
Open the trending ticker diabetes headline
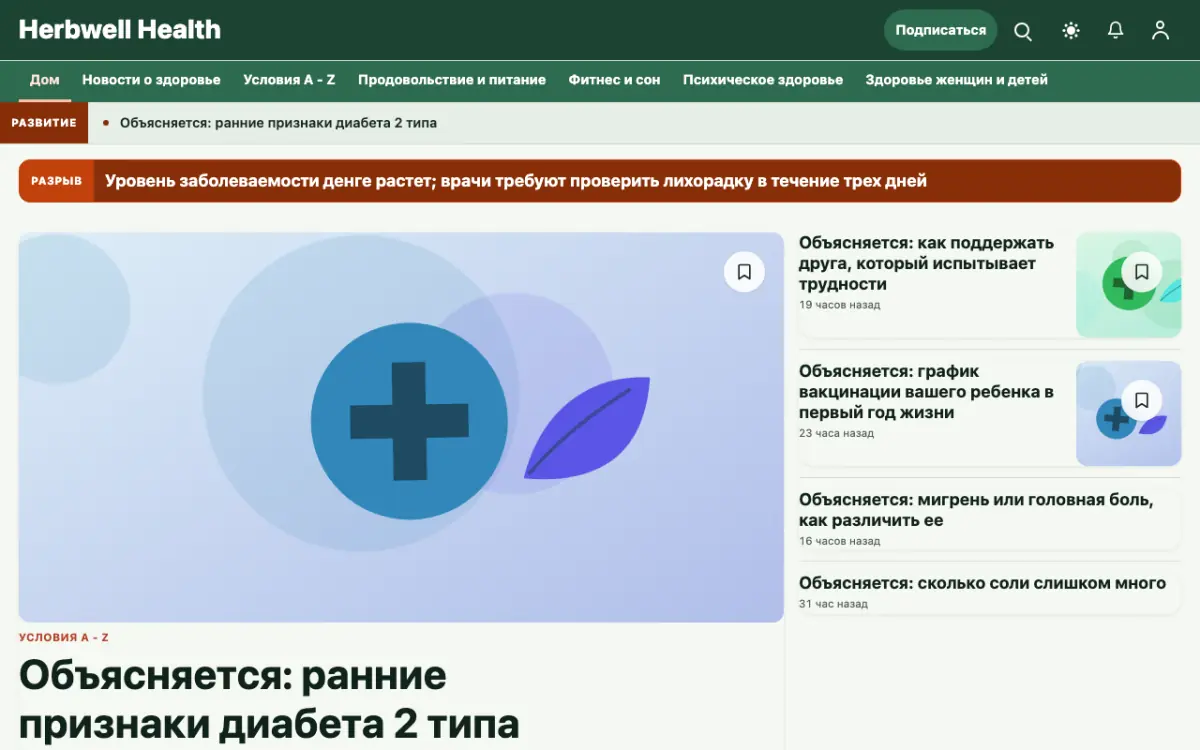[278, 123]
